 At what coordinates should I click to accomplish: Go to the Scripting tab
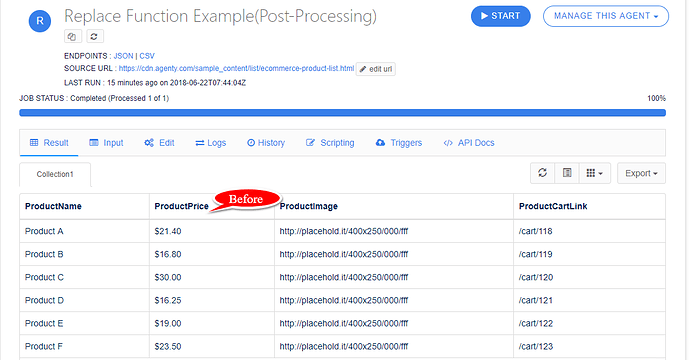click(330, 143)
